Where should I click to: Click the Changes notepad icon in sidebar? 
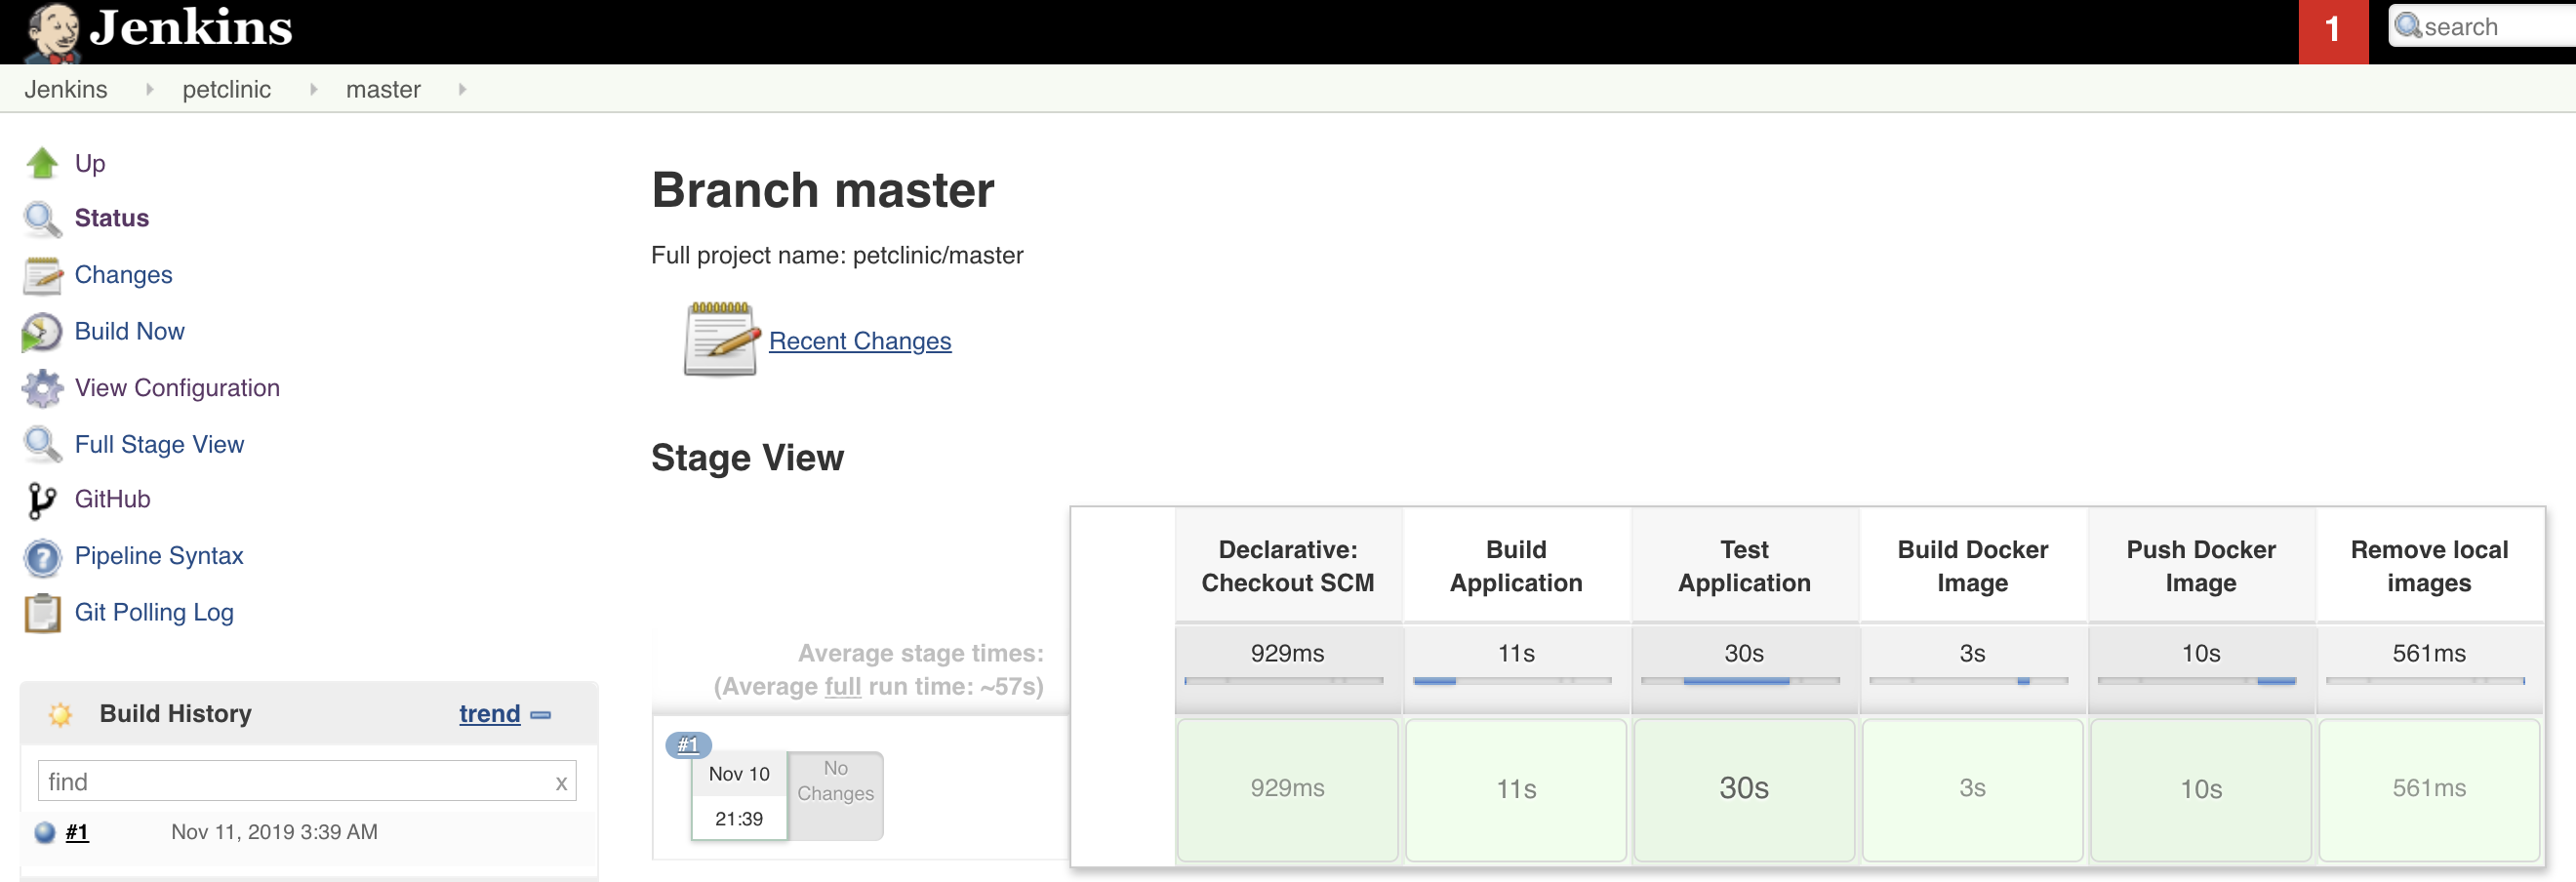[42, 275]
